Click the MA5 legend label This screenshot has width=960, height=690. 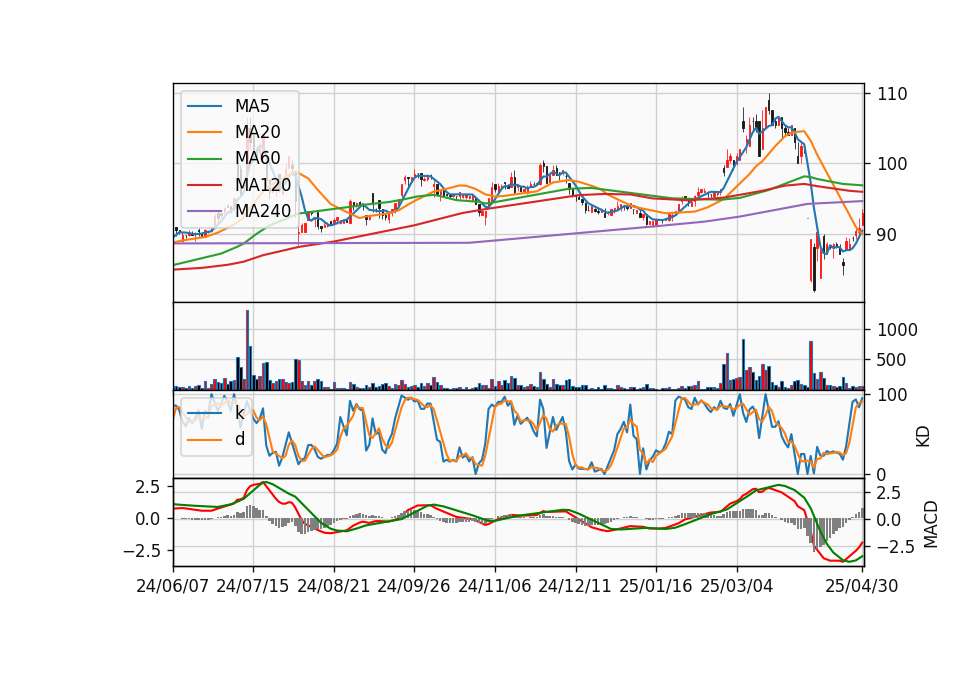coord(252,106)
